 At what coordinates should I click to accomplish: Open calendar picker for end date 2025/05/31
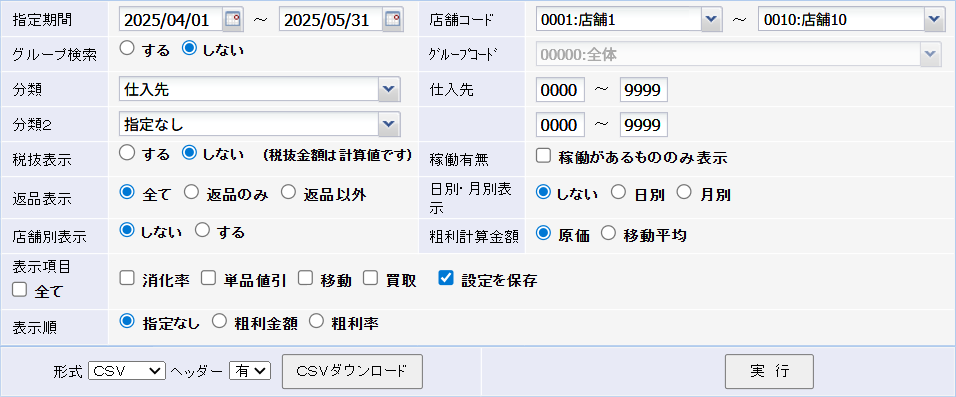(x=393, y=20)
